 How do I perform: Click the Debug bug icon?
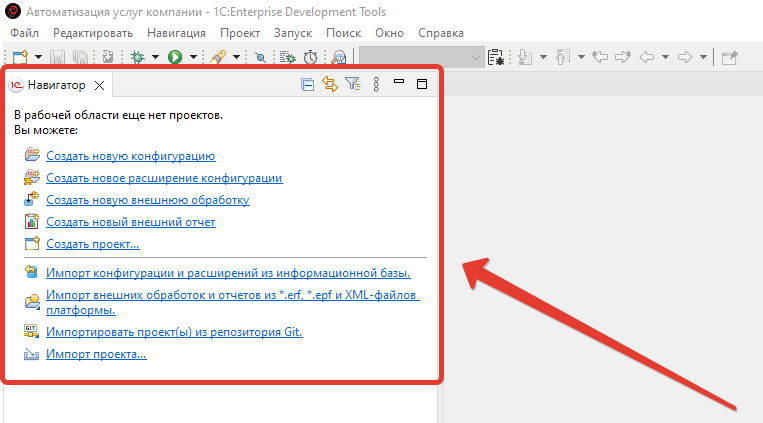tap(138, 57)
